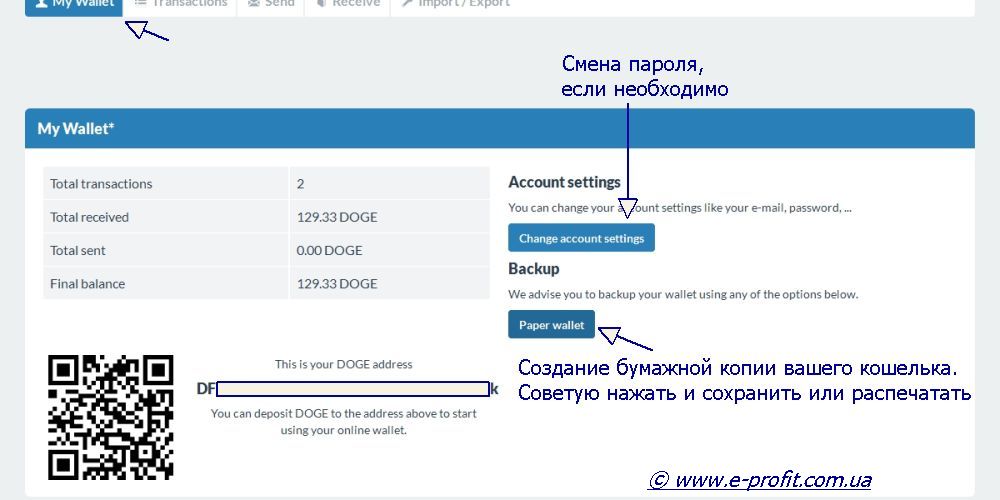
Task: Select the DOGE address field
Action: (352, 389)
